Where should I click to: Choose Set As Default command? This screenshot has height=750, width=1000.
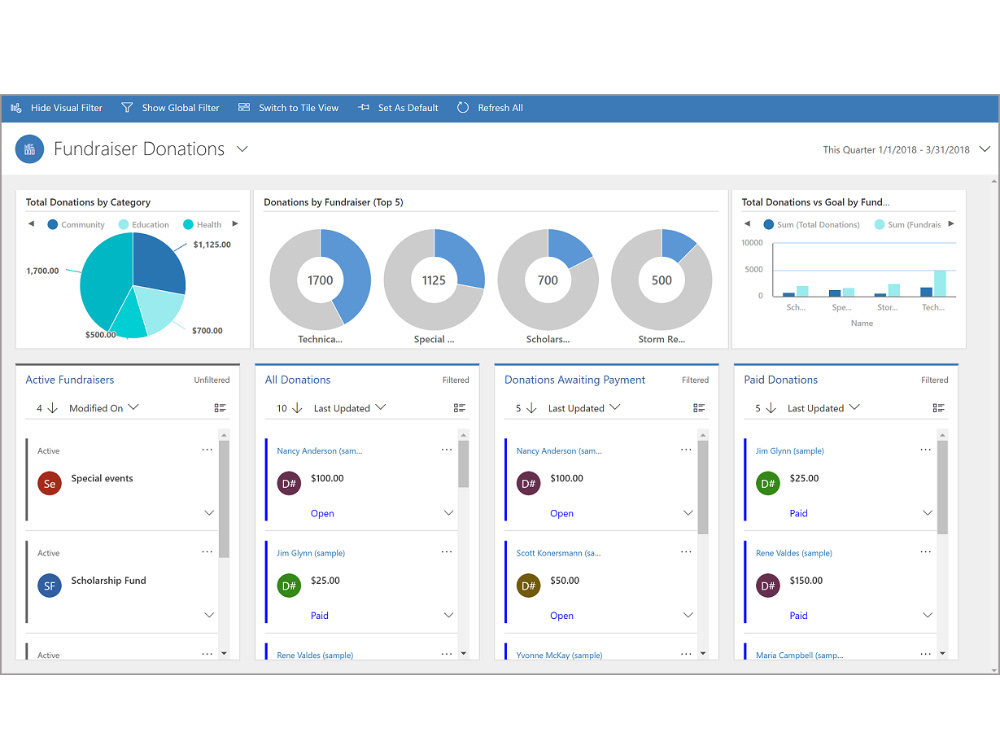[398, 108]
